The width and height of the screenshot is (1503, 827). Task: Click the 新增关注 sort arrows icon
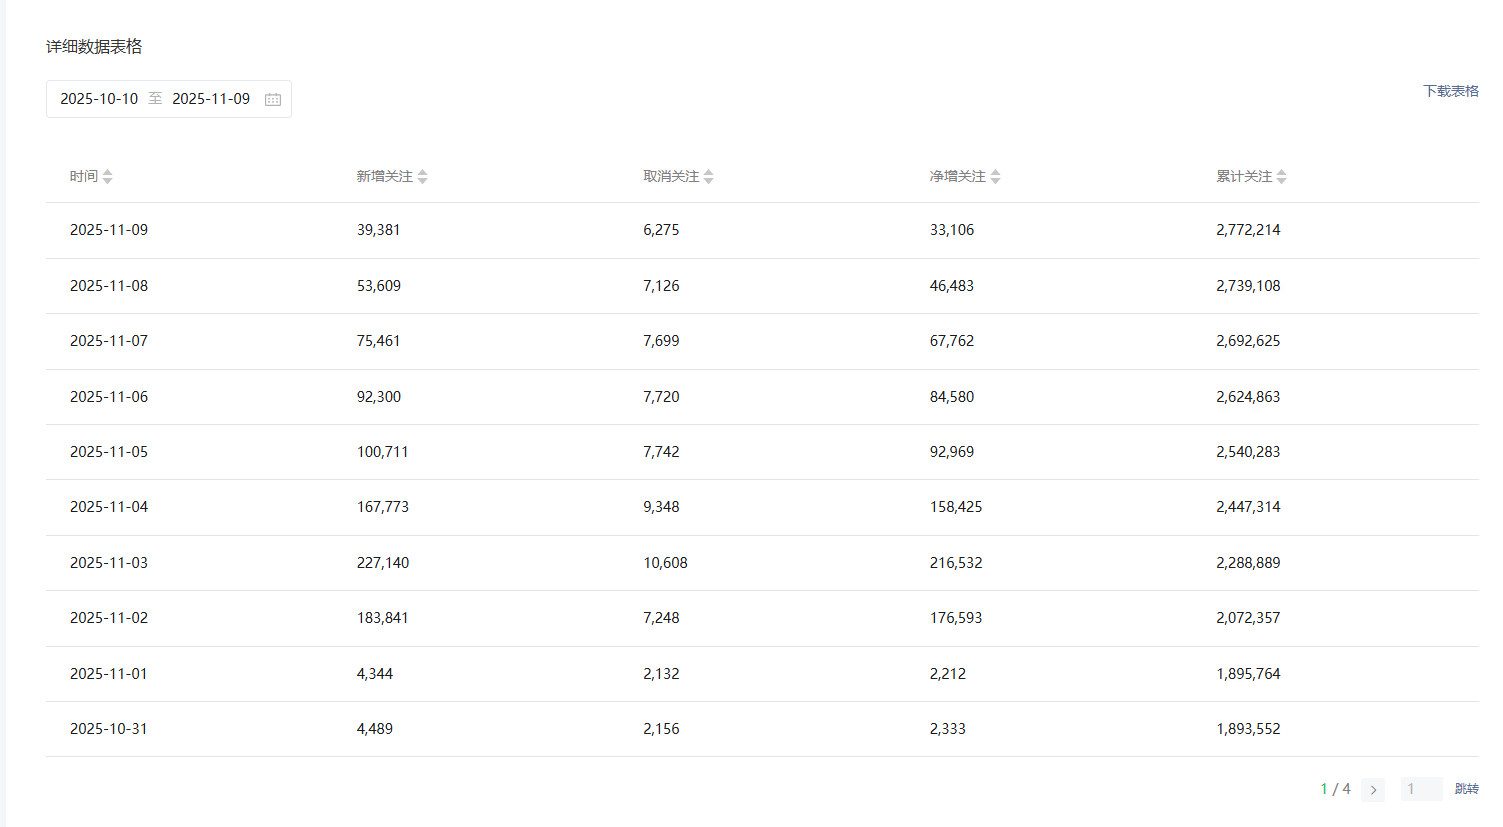[x=422, y=177]
